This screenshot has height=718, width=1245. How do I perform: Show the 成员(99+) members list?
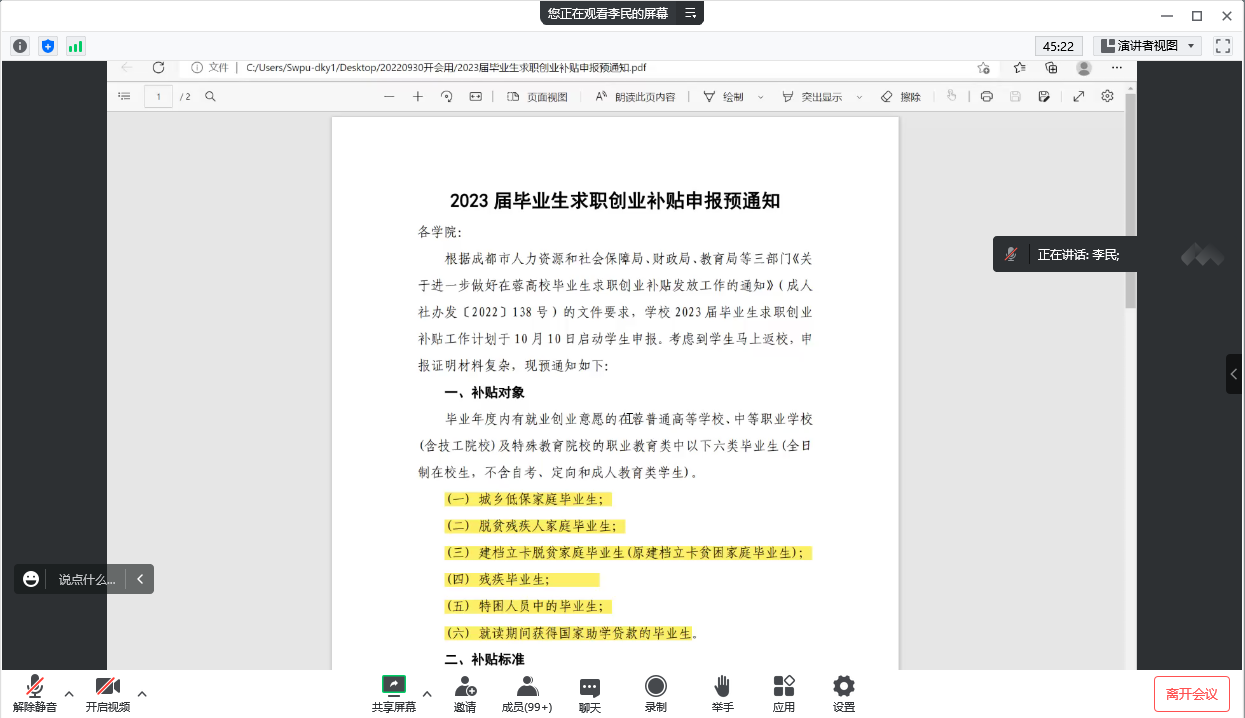[x=527, y=693]
